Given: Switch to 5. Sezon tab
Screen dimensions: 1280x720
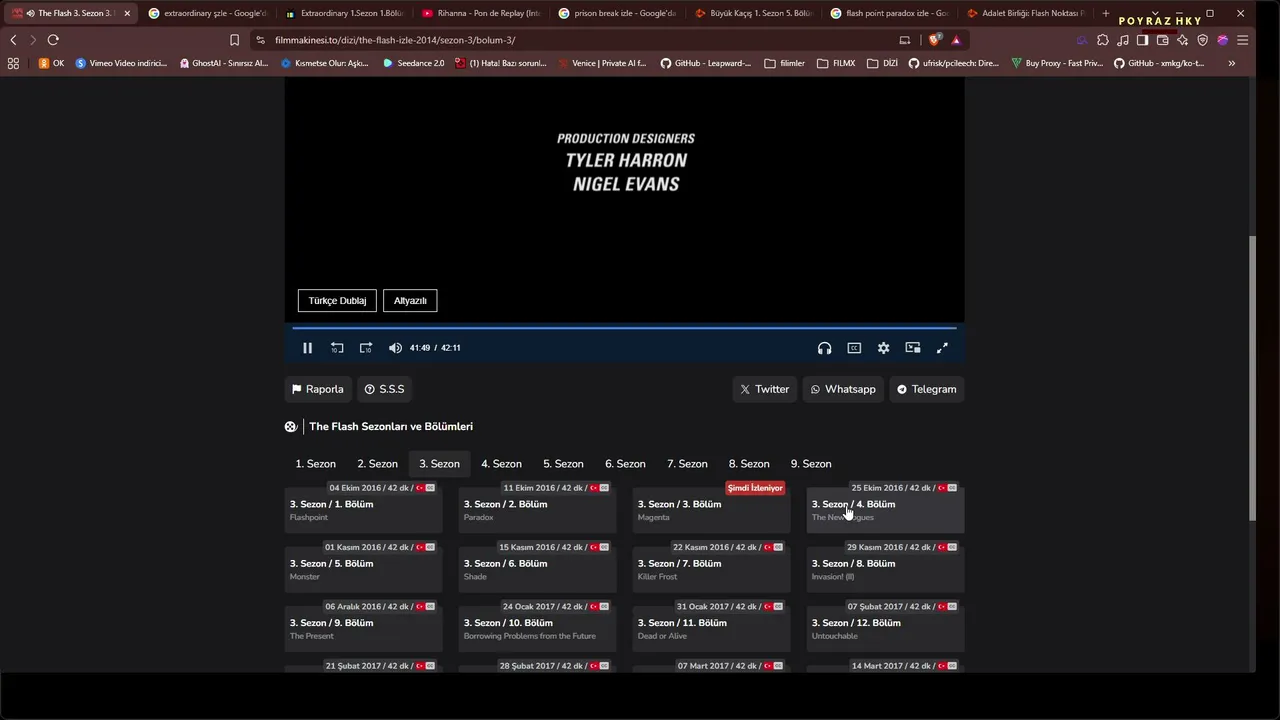Looking at the screenshot, I should [563, 464].
